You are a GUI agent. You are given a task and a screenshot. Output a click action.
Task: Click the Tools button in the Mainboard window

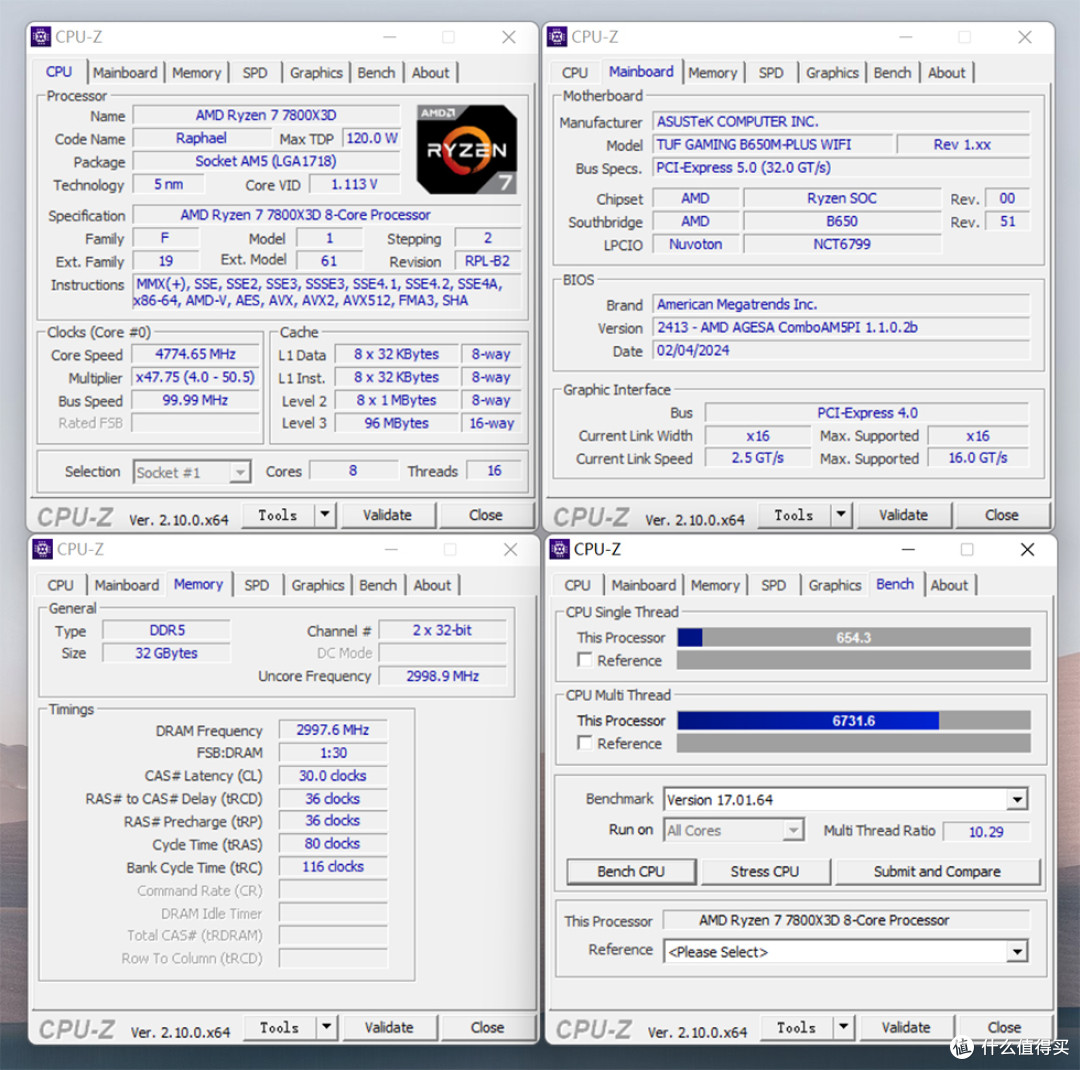tap(794, 515)
